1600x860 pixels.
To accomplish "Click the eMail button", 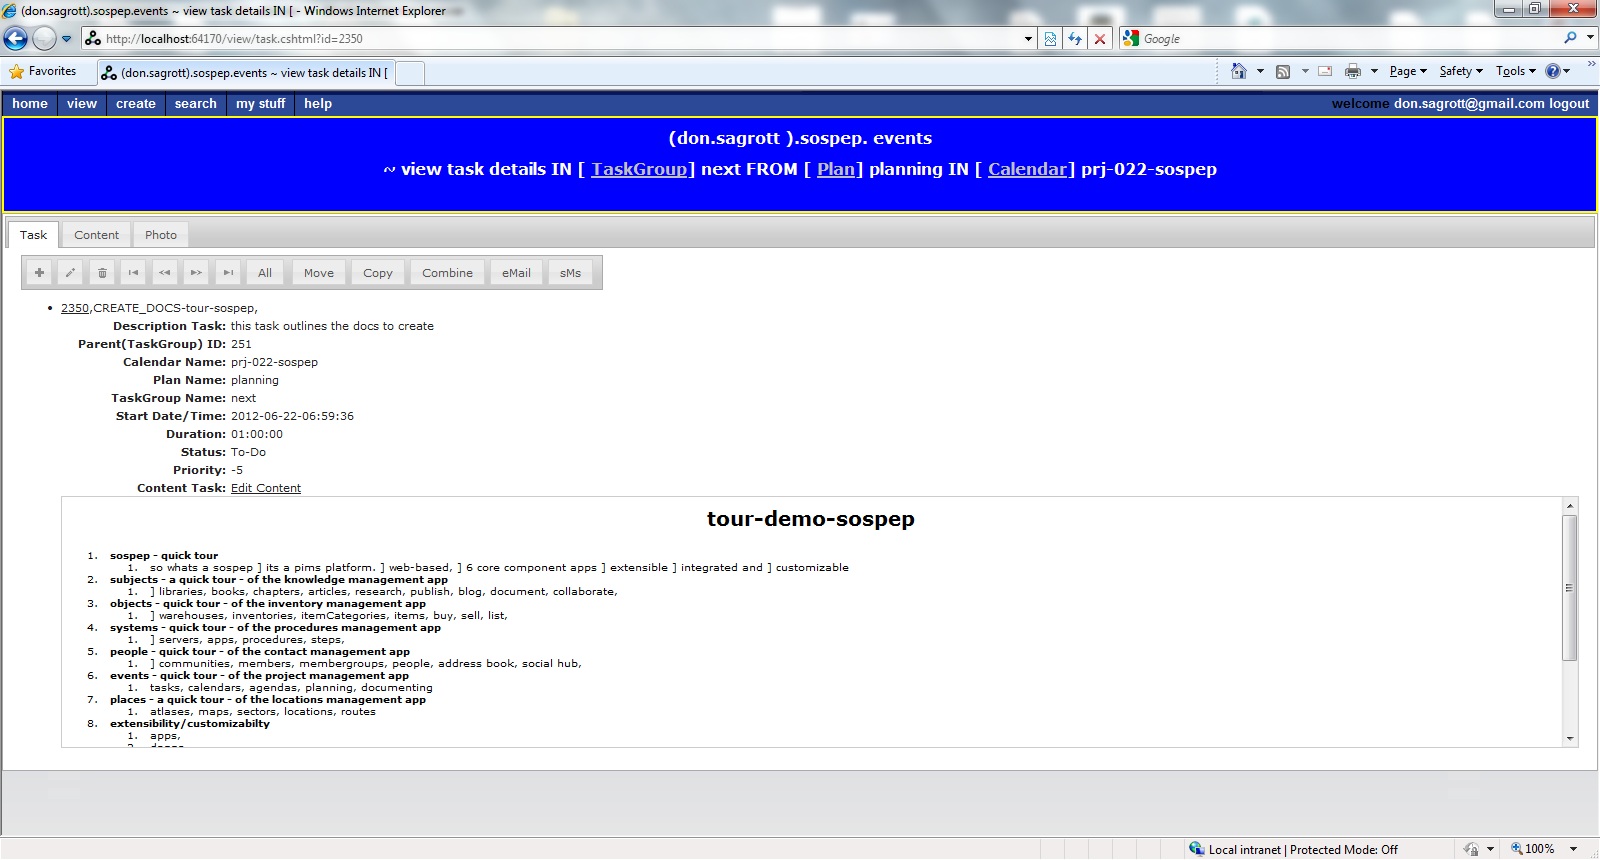I will (x=517, y=272).
